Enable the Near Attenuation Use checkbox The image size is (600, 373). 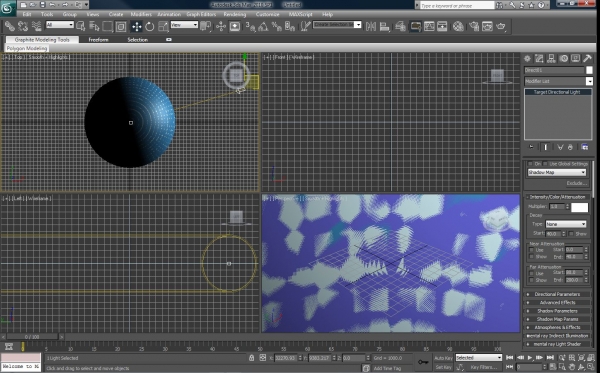[x=532, y=250]
